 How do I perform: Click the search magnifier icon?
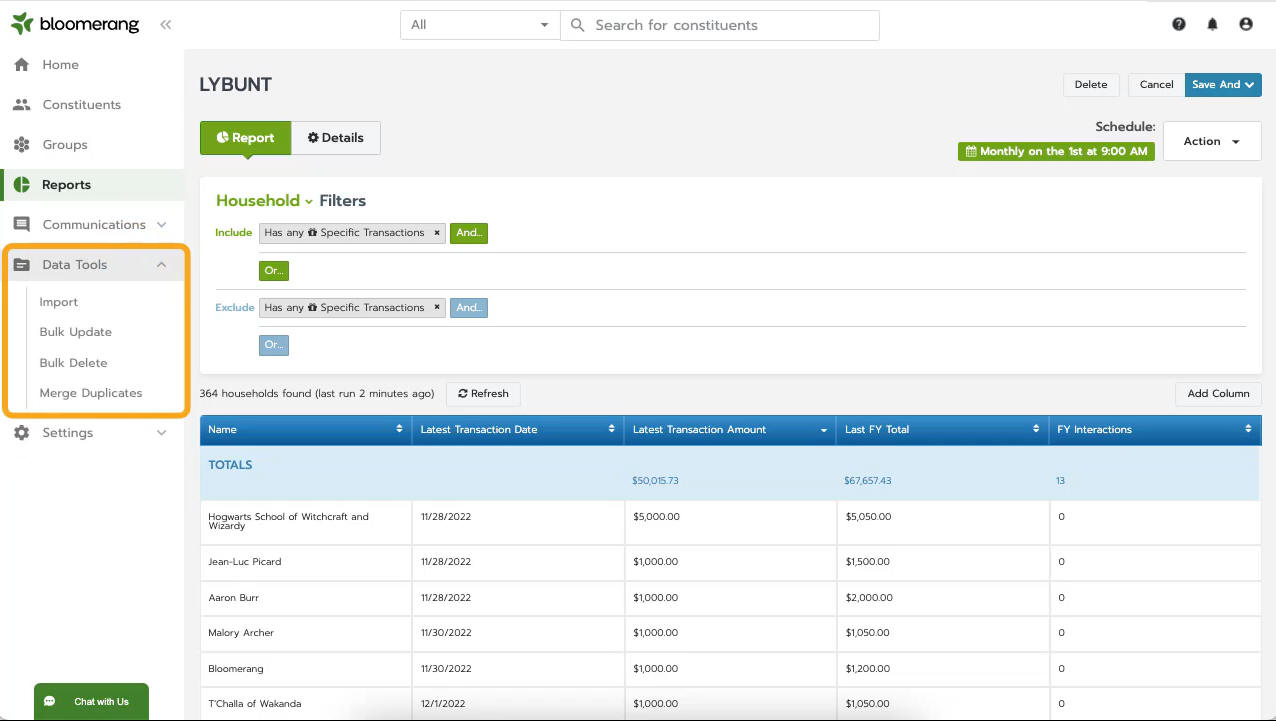click(x=577, y=25)
